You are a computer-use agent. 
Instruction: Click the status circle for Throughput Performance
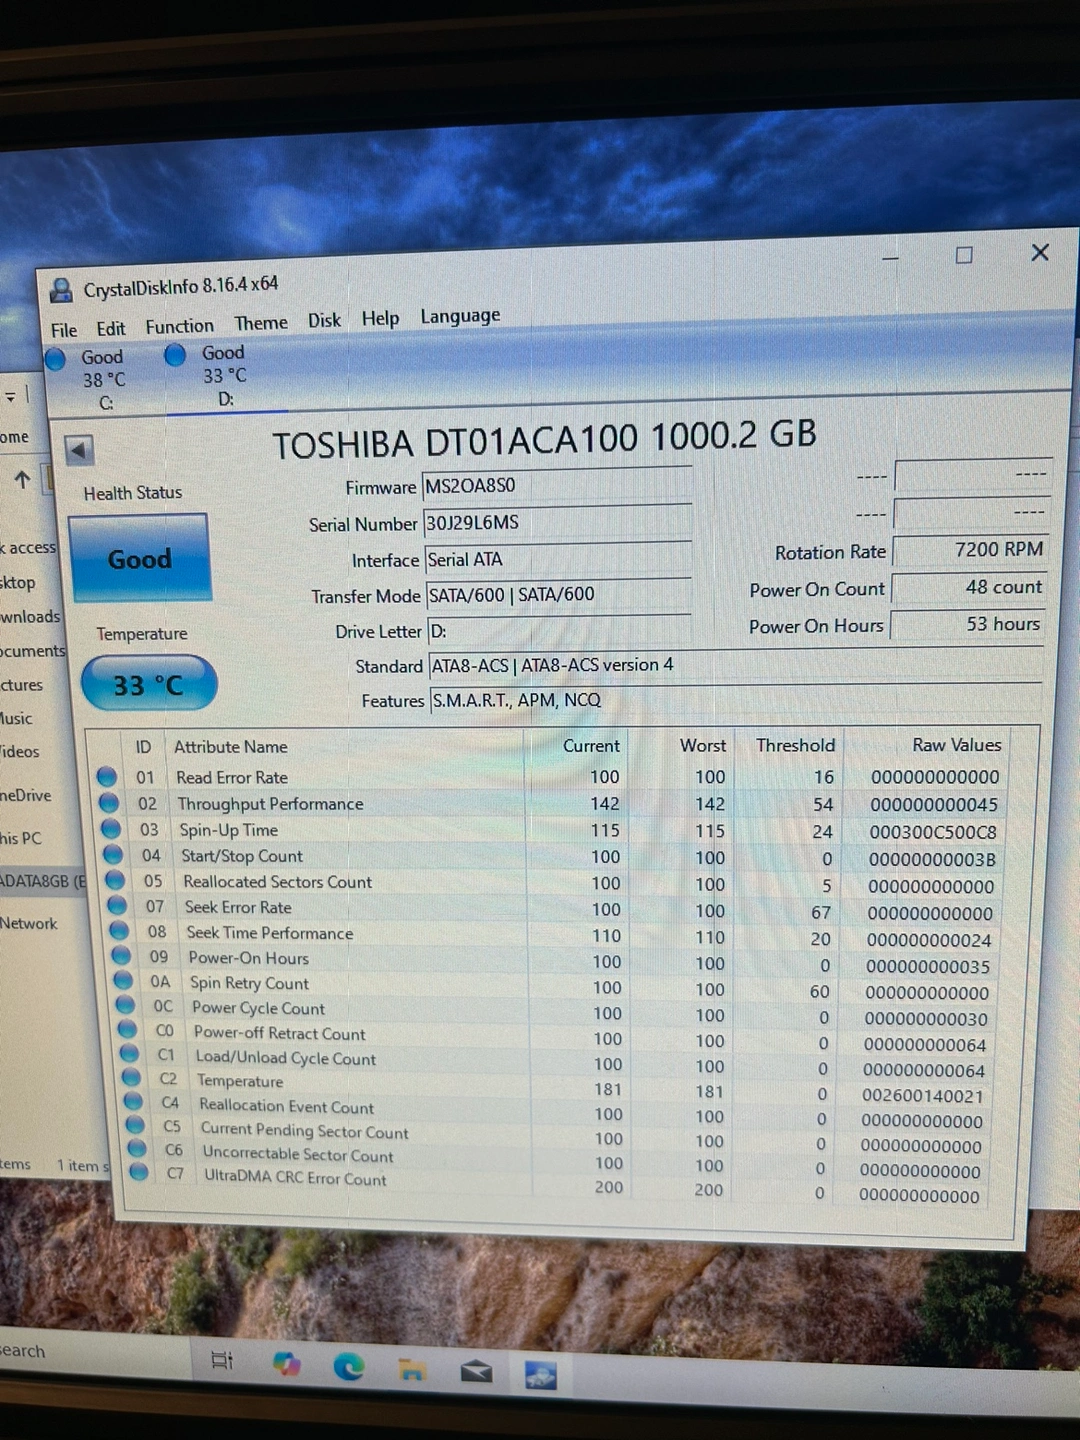(x=109, y=803)
